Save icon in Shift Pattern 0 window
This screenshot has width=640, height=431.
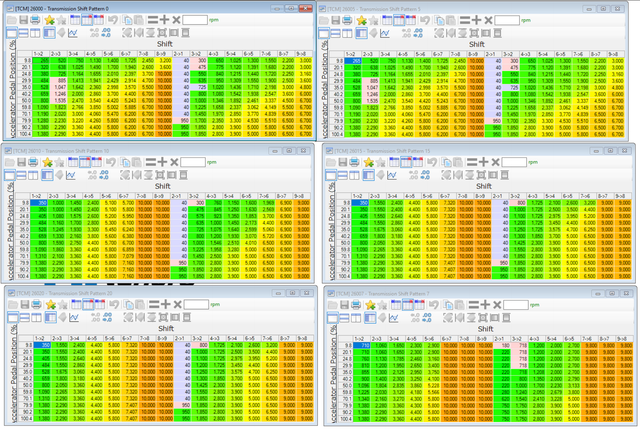[23, 20]
